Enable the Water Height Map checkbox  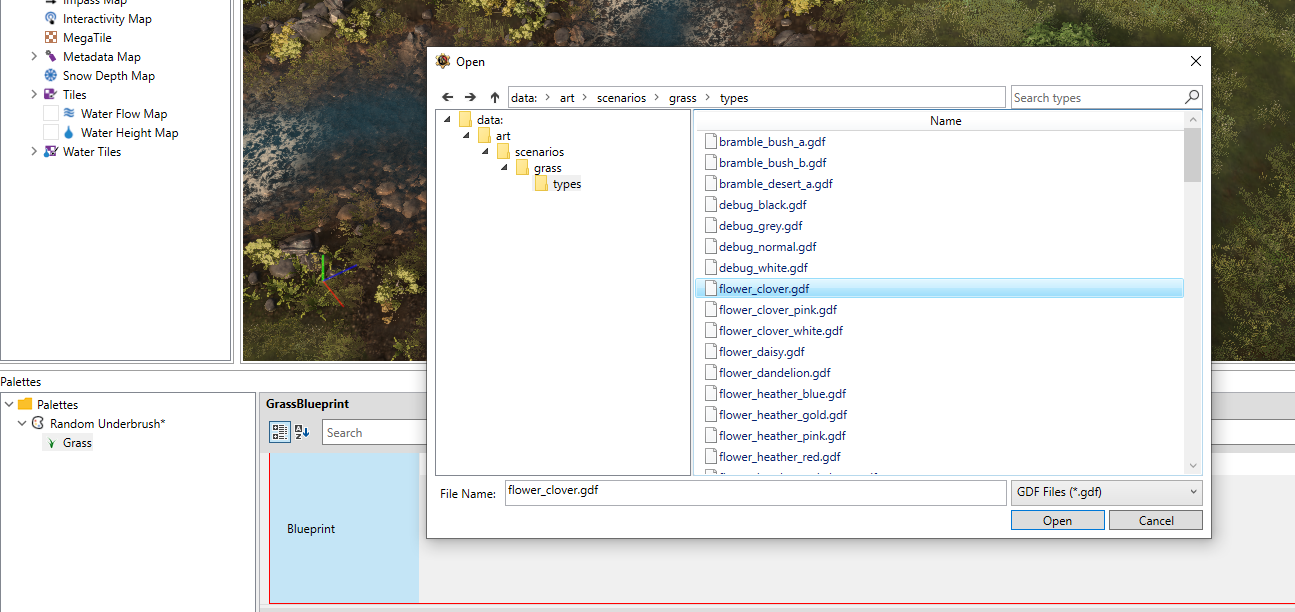51,133
